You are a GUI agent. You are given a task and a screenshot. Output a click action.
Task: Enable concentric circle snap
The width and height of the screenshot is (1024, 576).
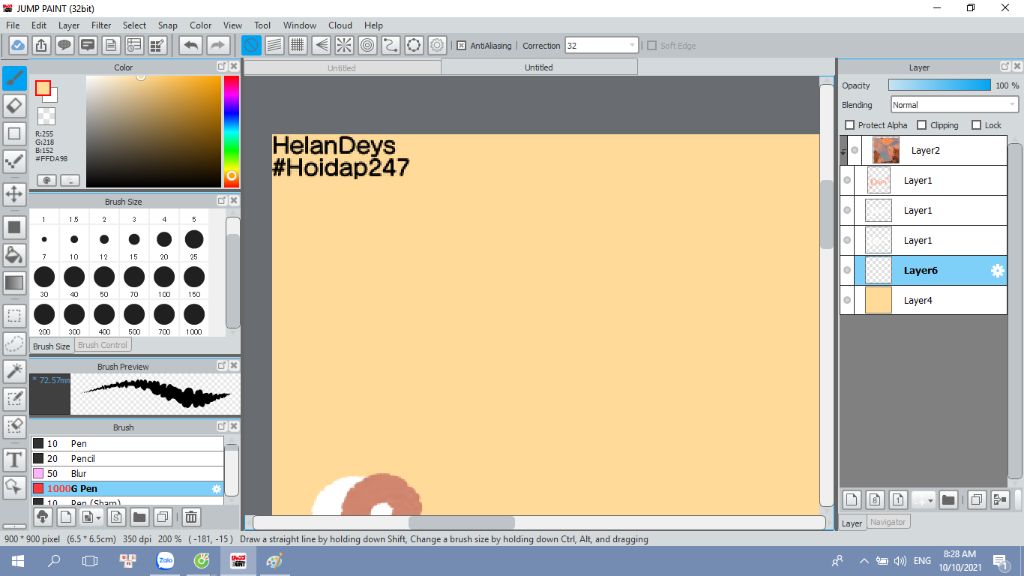point(367,45)
